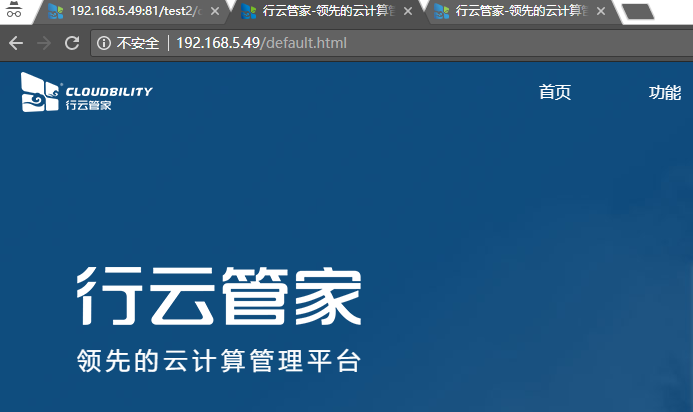Viewport: 693px width, 412px height.
Task: Open the 功能 navigation link
Action: (665, 92)
